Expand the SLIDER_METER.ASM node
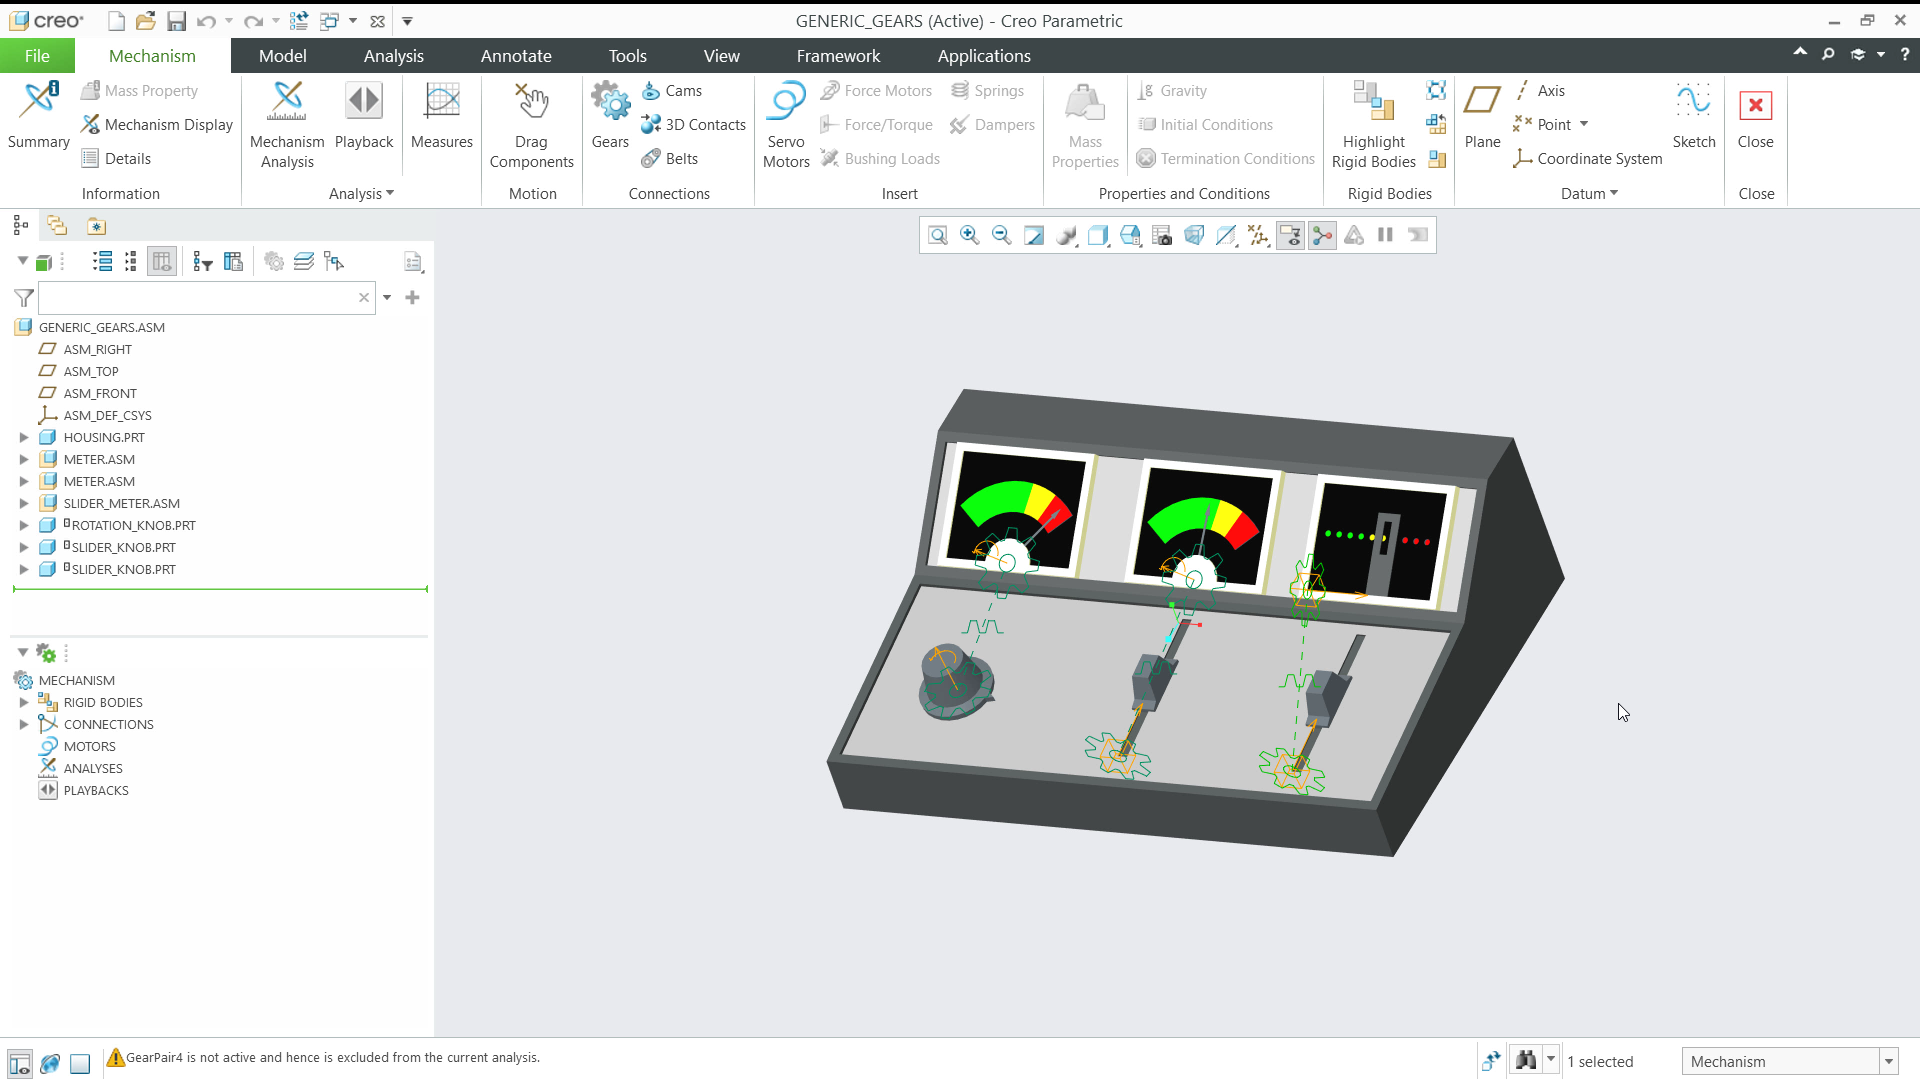This screenshot has height=1080, width=1920. coord(24,504)
